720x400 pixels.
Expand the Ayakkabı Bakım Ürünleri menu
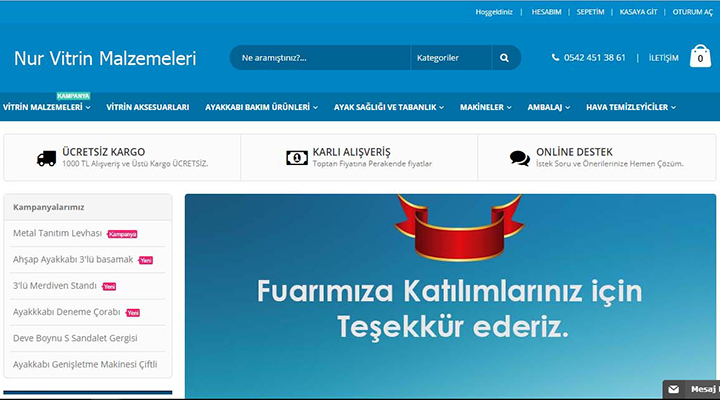(260, 107)
